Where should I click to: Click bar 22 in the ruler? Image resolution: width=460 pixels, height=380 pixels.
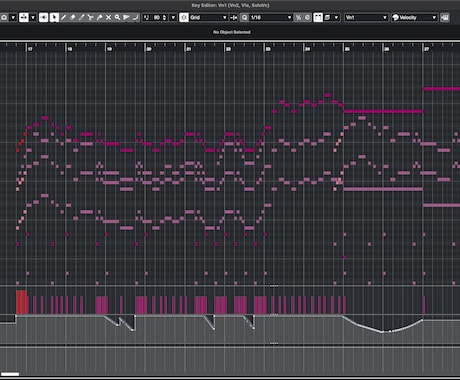228,49
